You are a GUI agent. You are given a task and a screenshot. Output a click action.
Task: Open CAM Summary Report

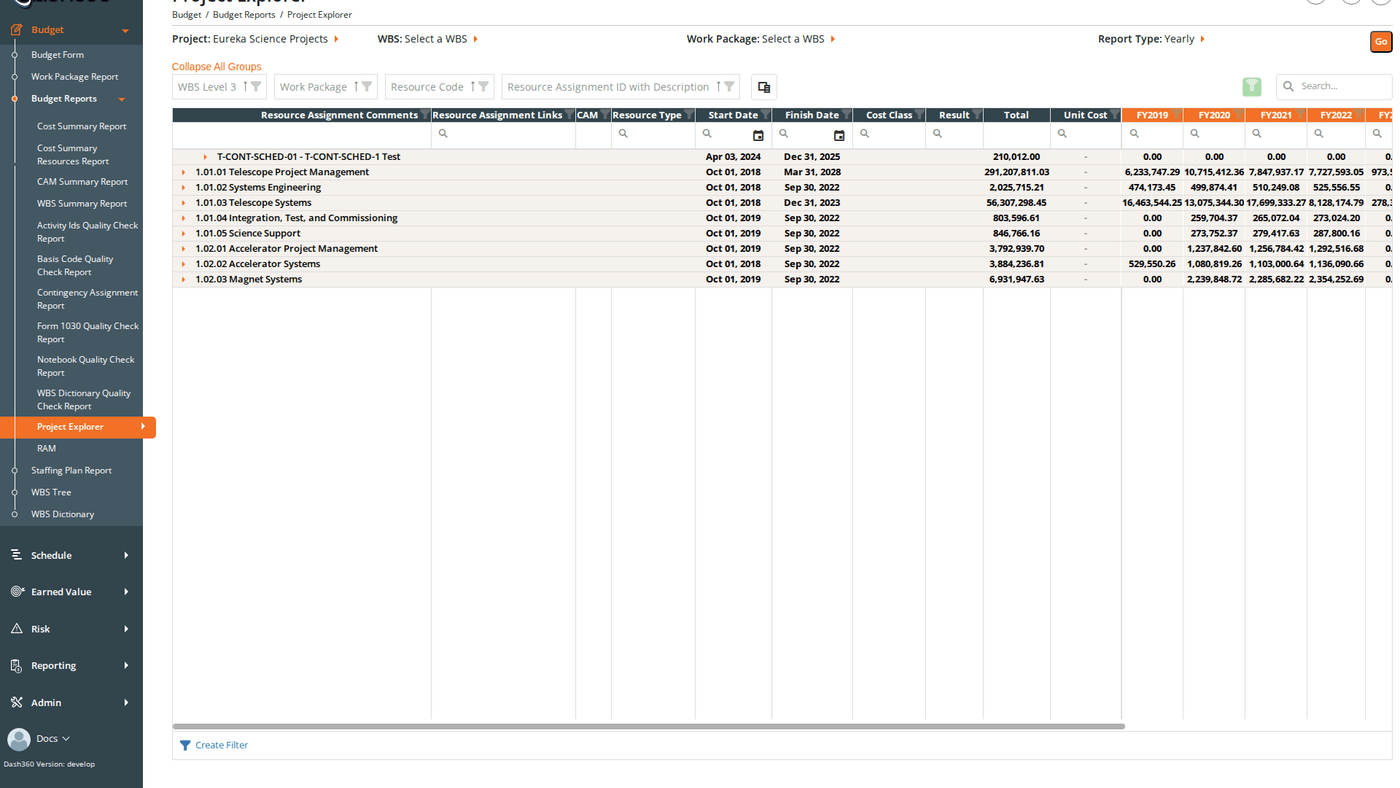click(82, 182)
